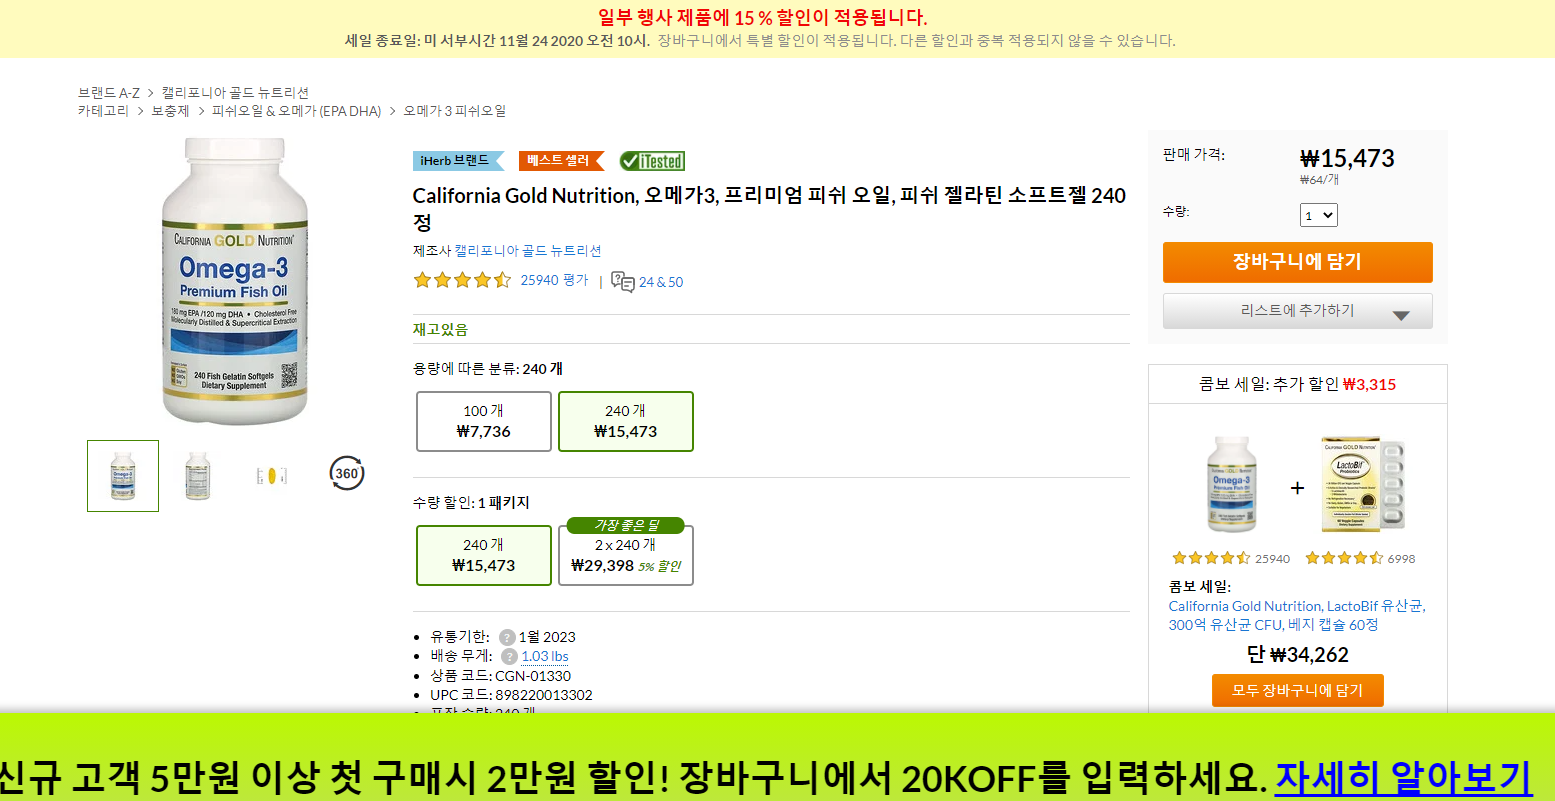
Task: Open 자세히 알아보기 link in green banner
Action: 1403,777
